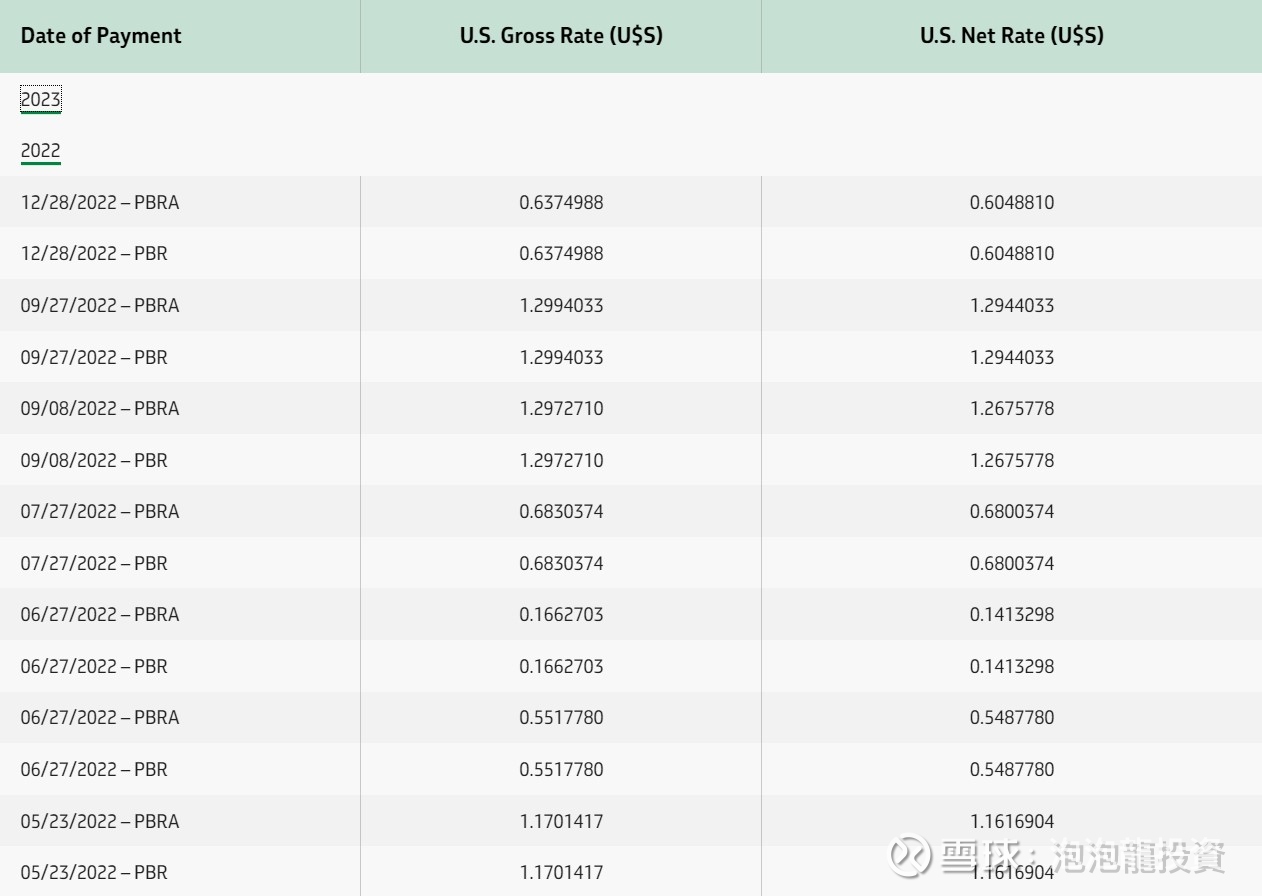The height and width of the screenshot is (896, 1262).
Task: Click the Date of Payment column header
Action: coord(101,36)
